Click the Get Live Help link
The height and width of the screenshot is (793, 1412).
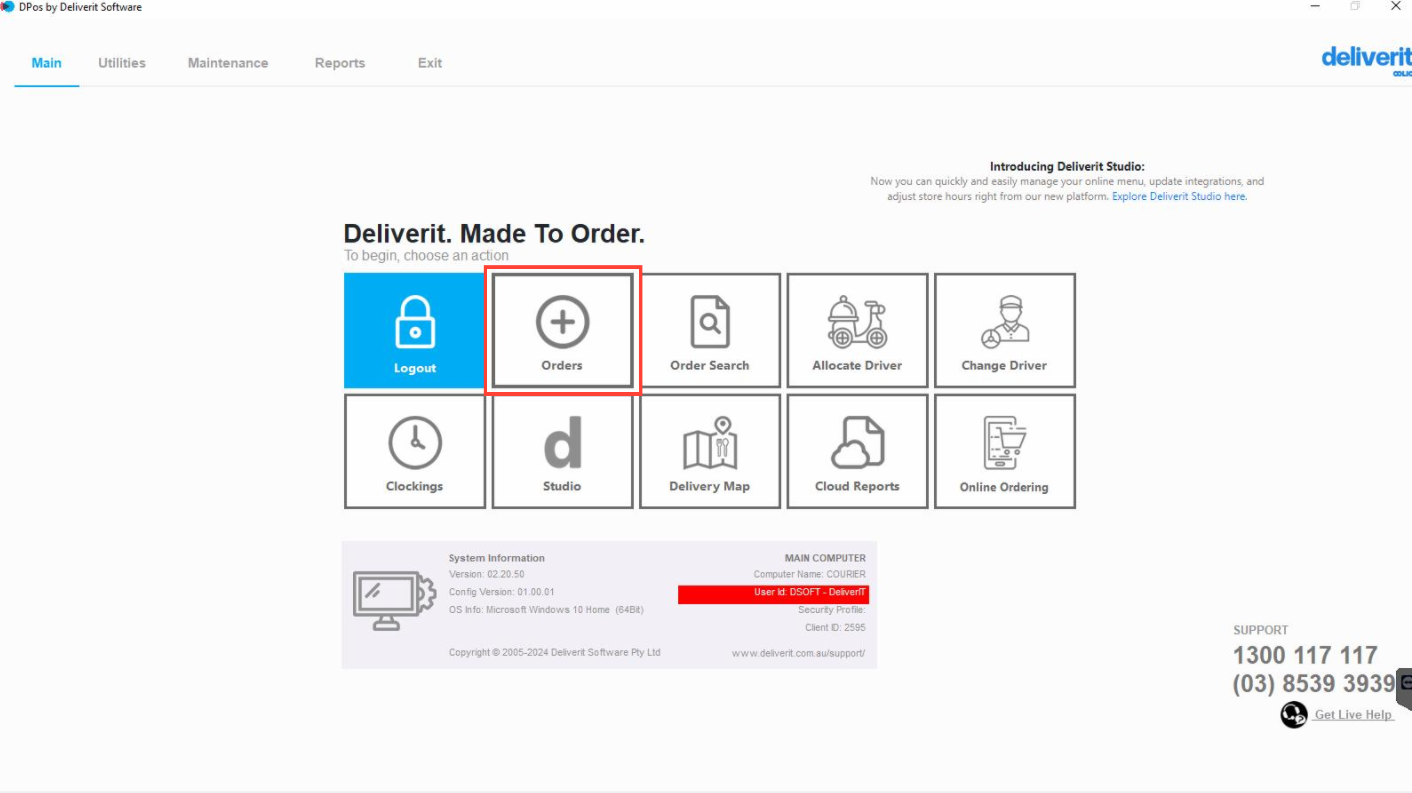click(x=1354, y=715)
